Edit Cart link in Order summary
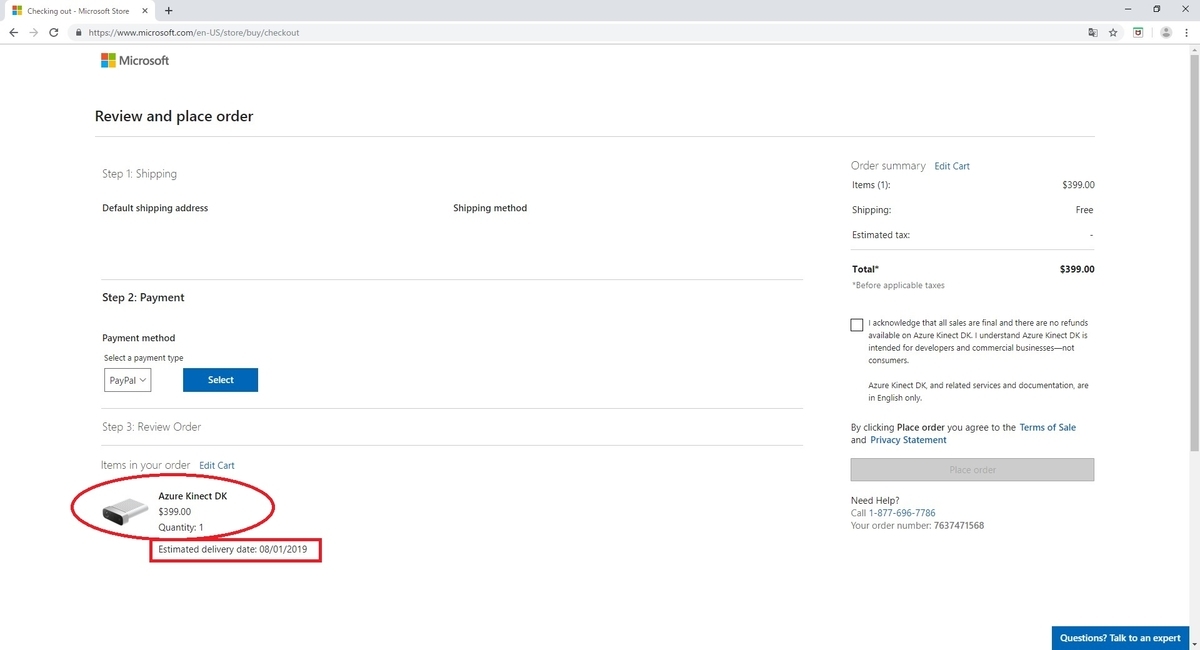Screen dimensions: 1200x650 coord(952,166)
